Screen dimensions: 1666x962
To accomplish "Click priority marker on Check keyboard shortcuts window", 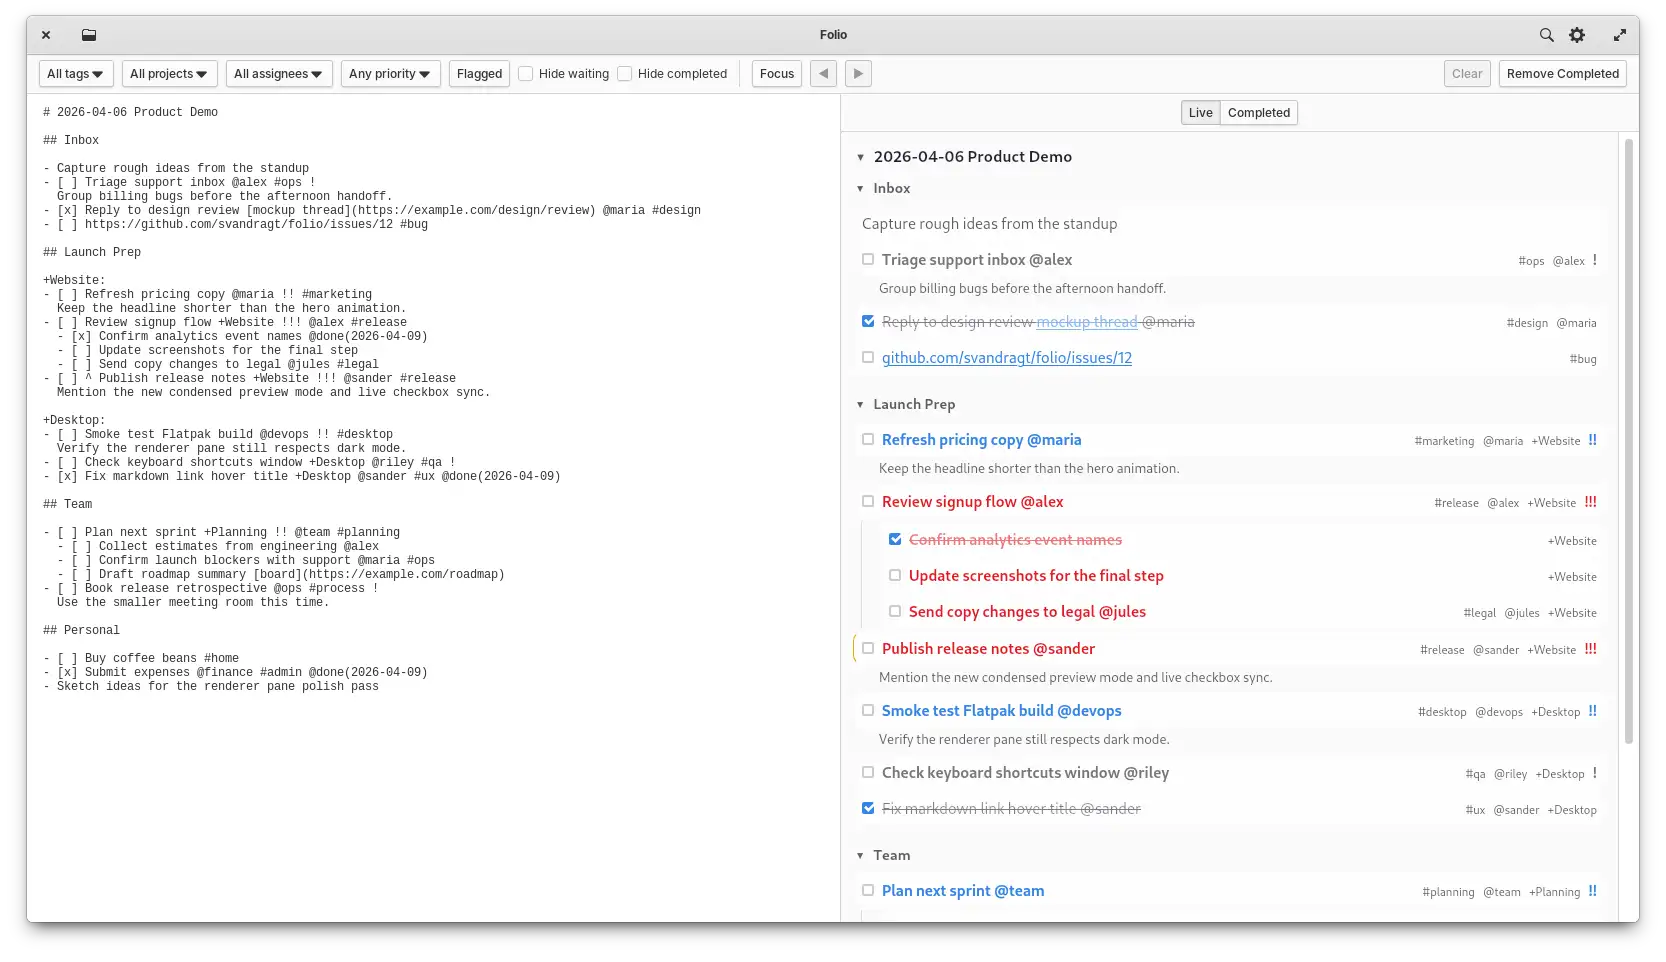I will (x=1594, y=774).
